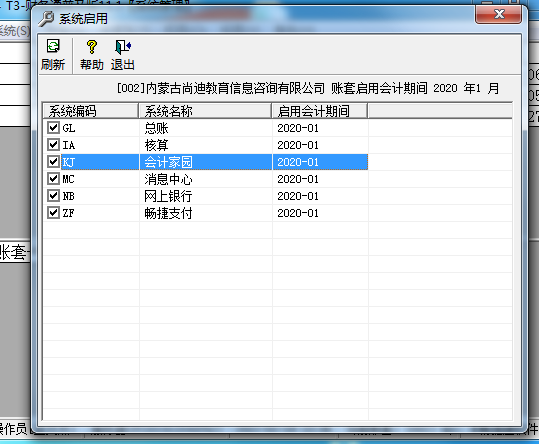Click the Exit (退出) door icon
The image size is (539, 444).
tap(123, 46)
